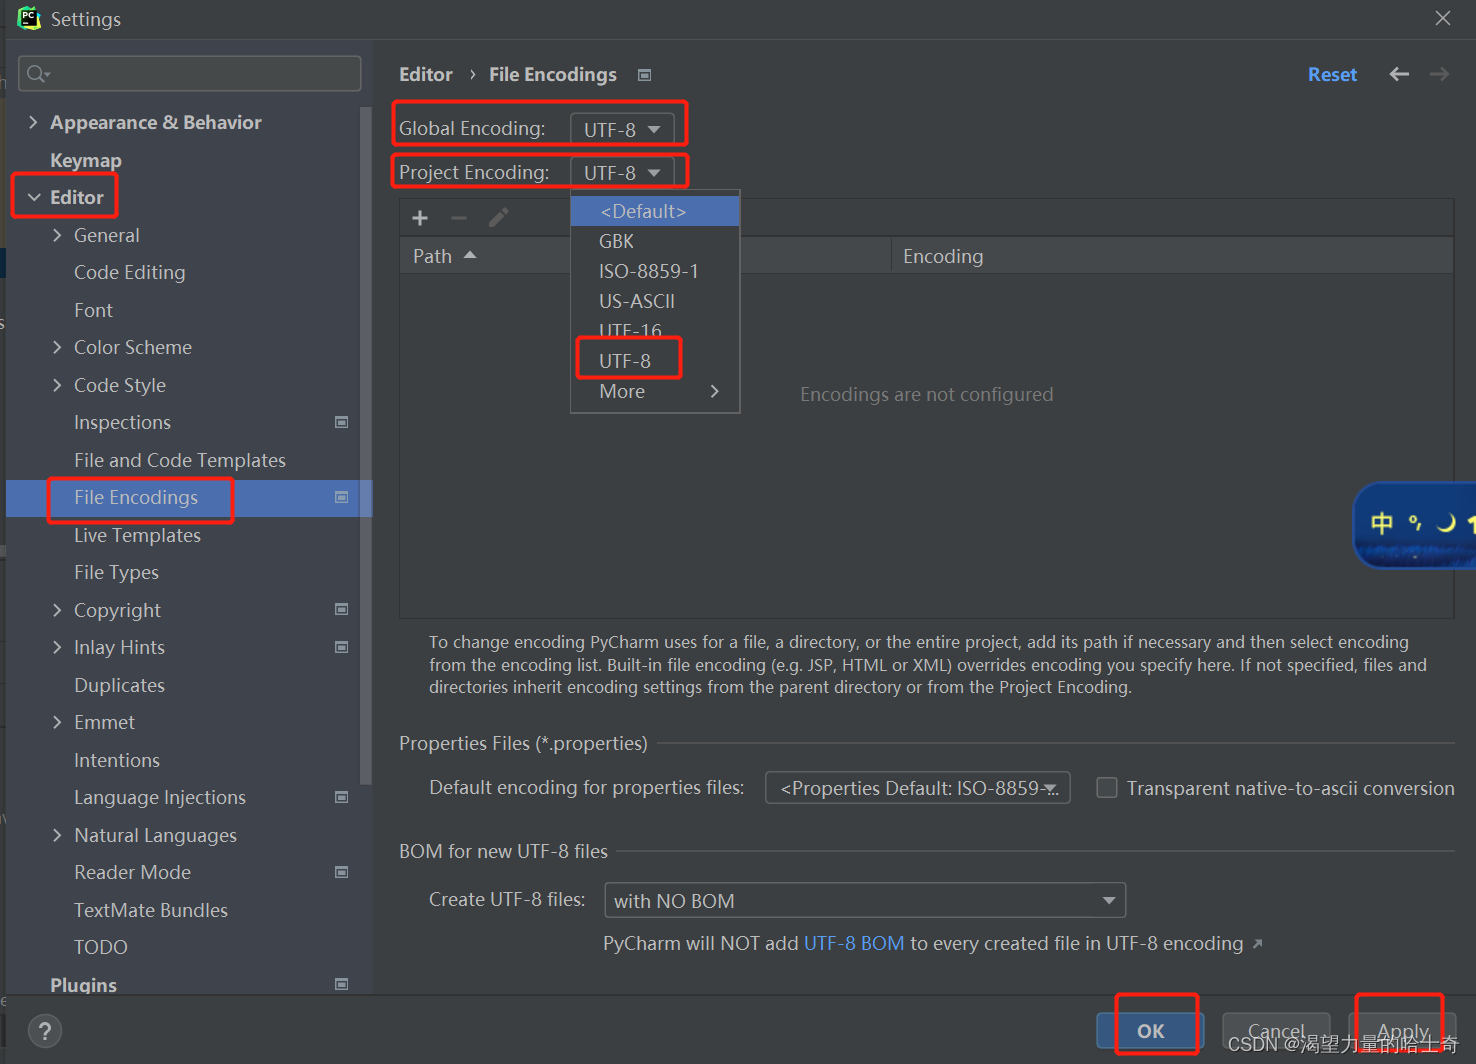Select UTF-16 in encoding list
The width and height of the screenshot is (1476, 1064).
(655, 331)
